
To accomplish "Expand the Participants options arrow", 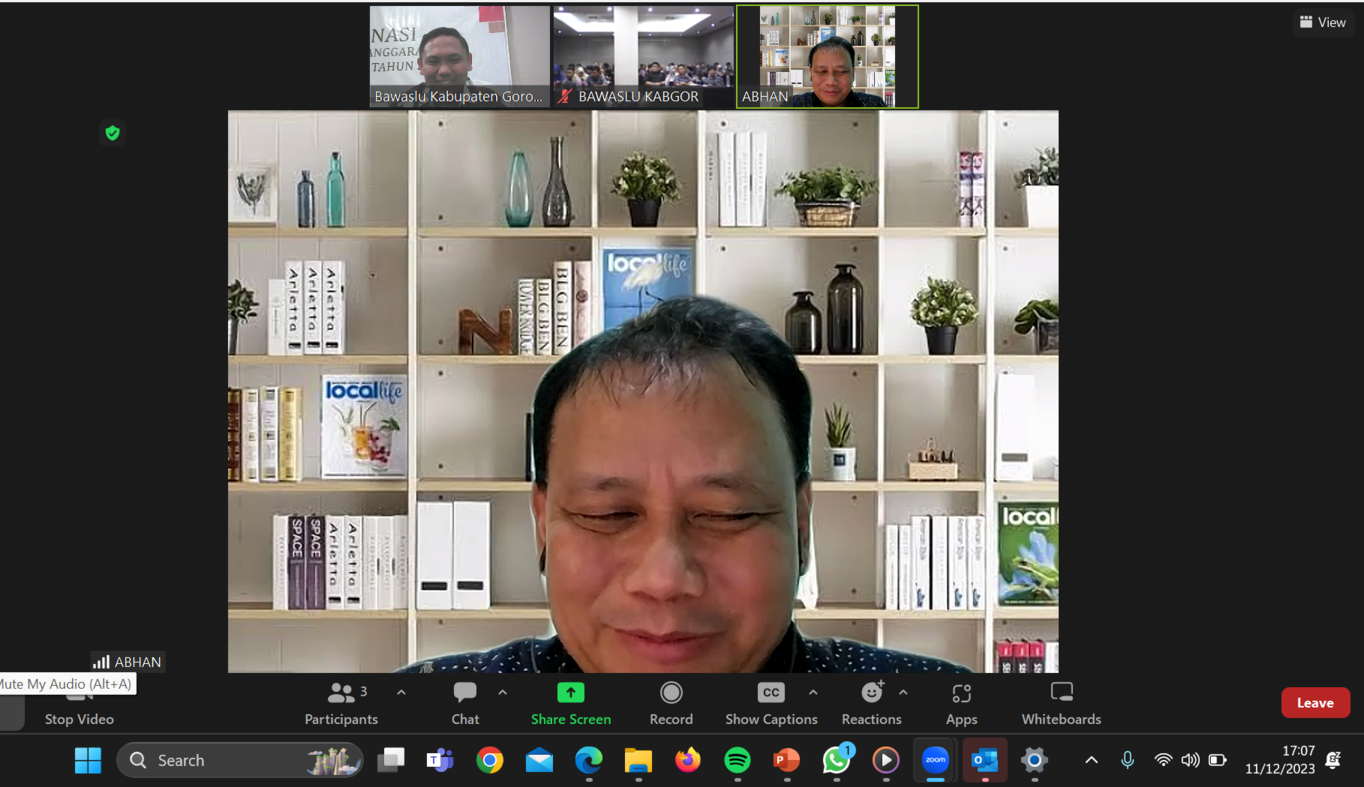I will click(x=401, y=692).
